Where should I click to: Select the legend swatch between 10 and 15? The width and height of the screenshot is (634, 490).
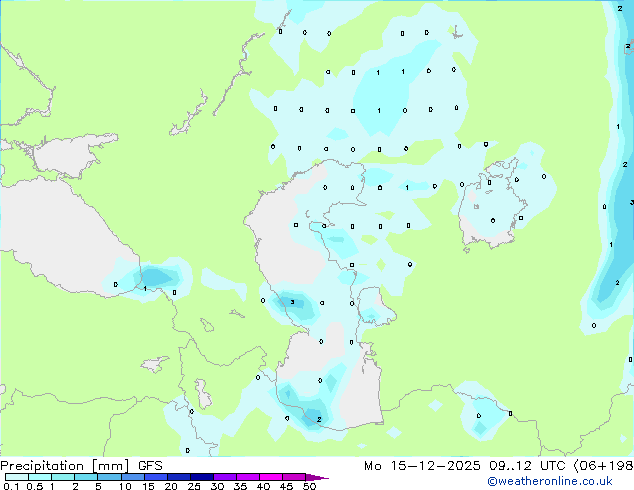coord(133,477)
